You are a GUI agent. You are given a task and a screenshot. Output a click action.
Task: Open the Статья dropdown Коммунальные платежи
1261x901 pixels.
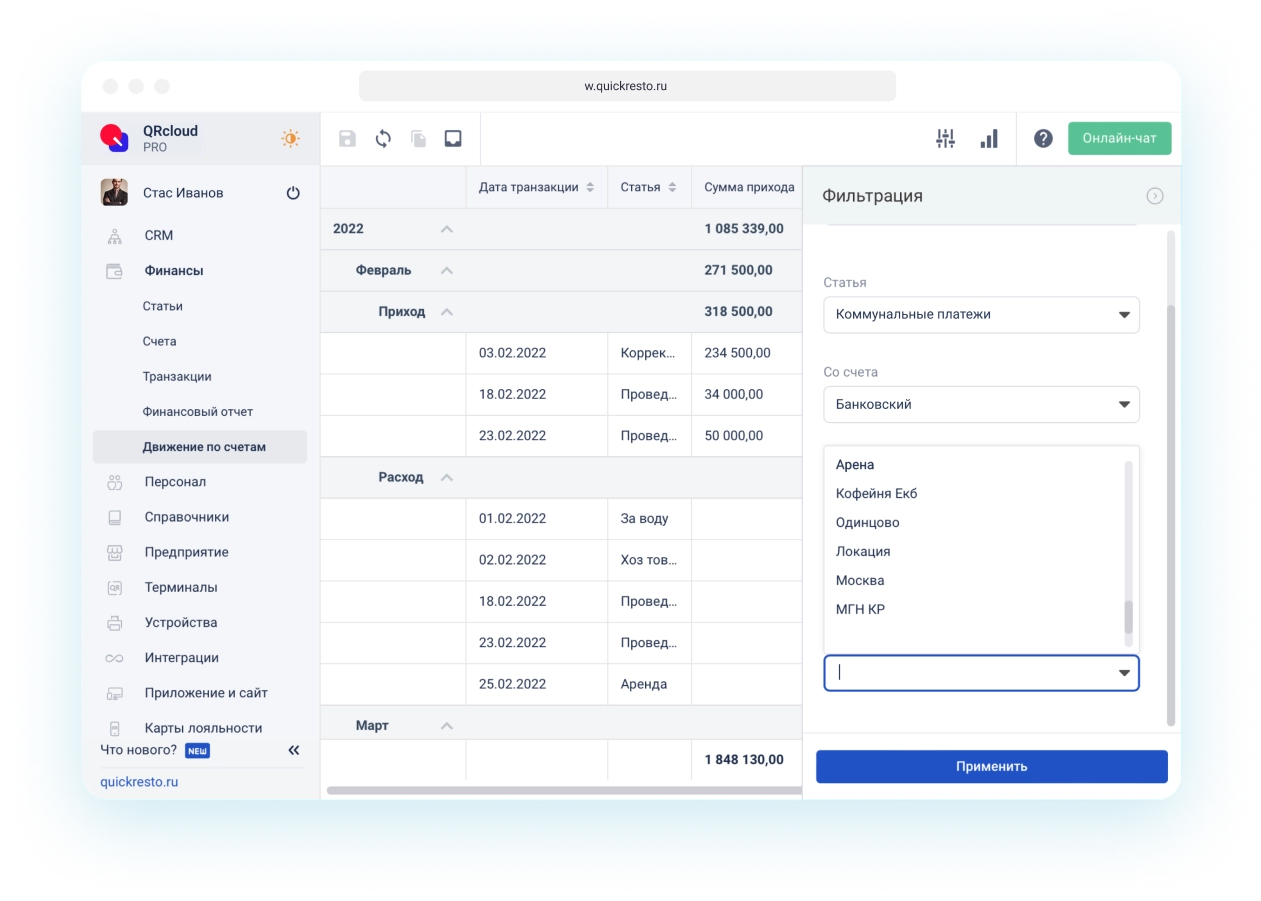click(980, 315)
